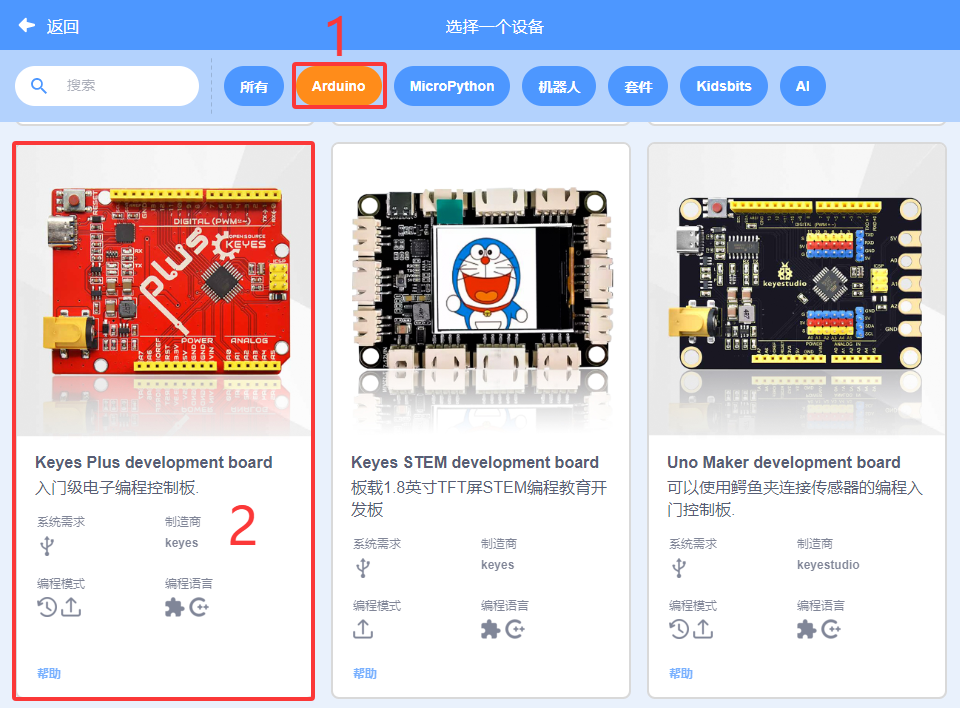
Task: Select Keyes STEM development board image
Action: (481, 290)
